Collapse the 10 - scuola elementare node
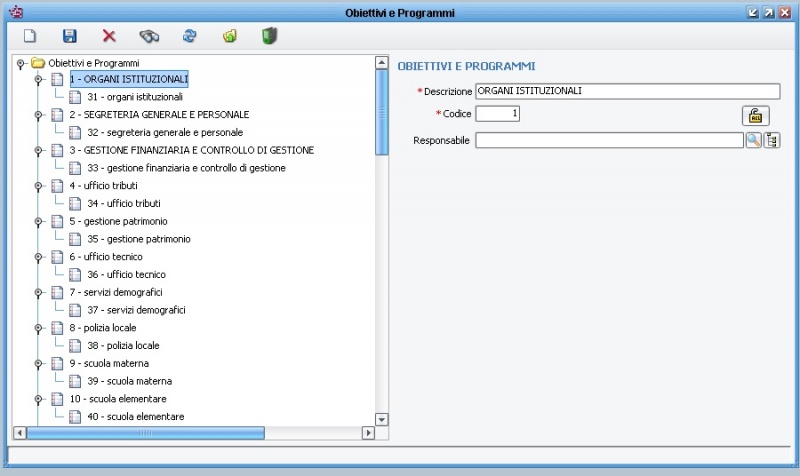Screen dimensions: 800x476 38,399
